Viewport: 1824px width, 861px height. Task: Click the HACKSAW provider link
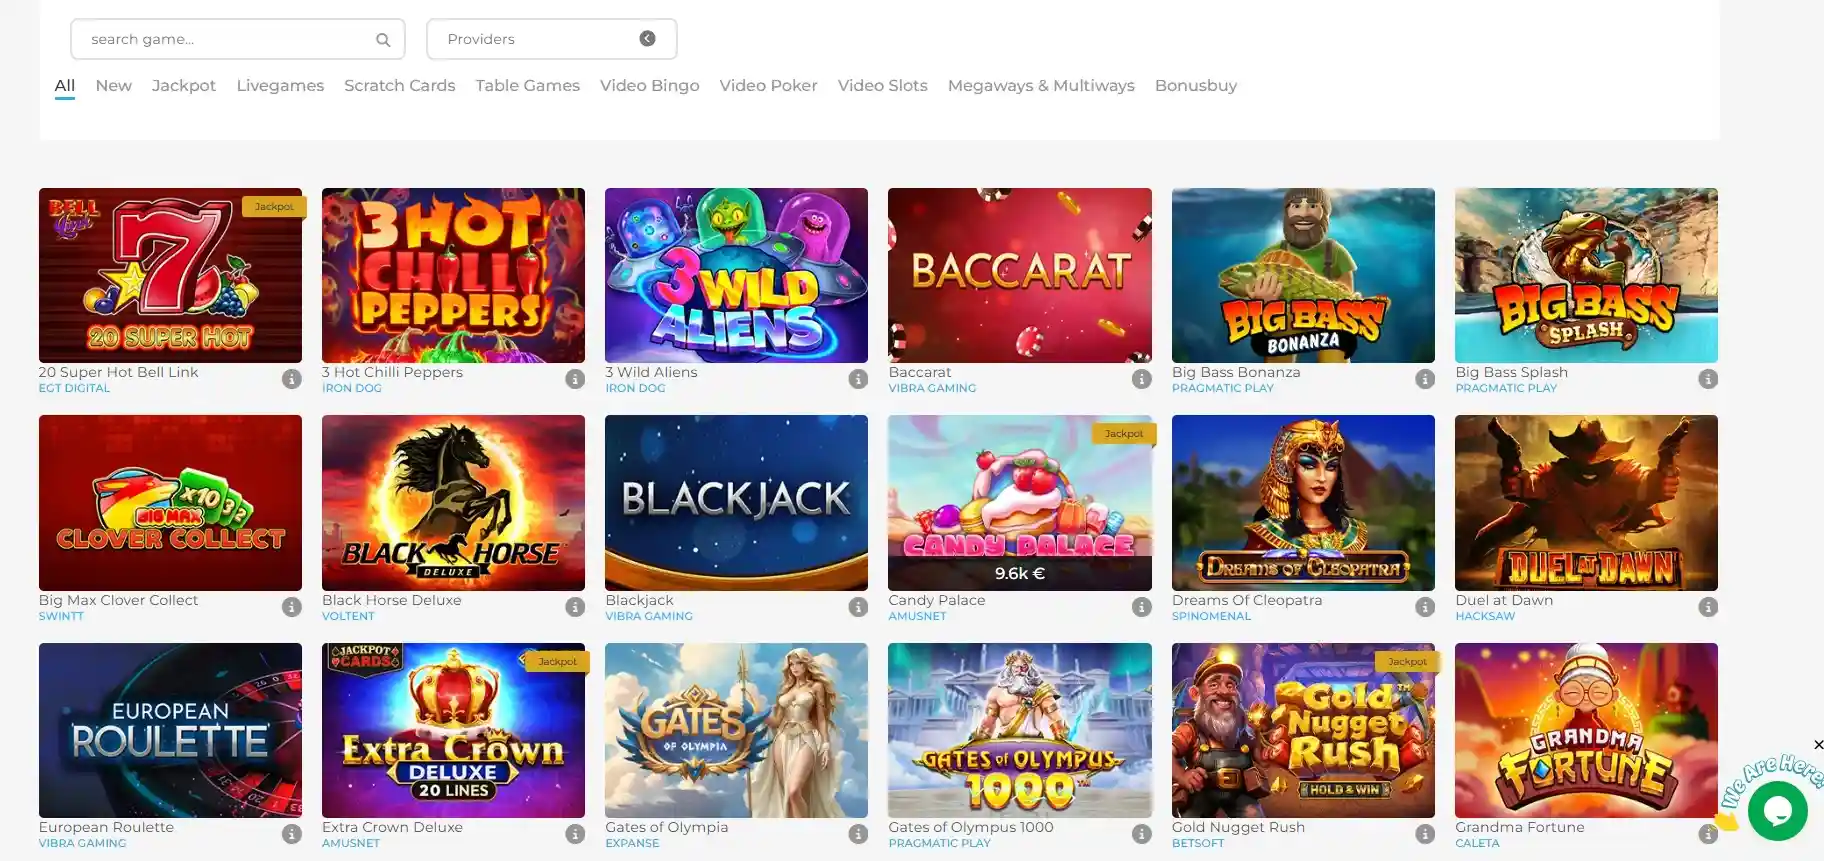tap(1485, 616)
